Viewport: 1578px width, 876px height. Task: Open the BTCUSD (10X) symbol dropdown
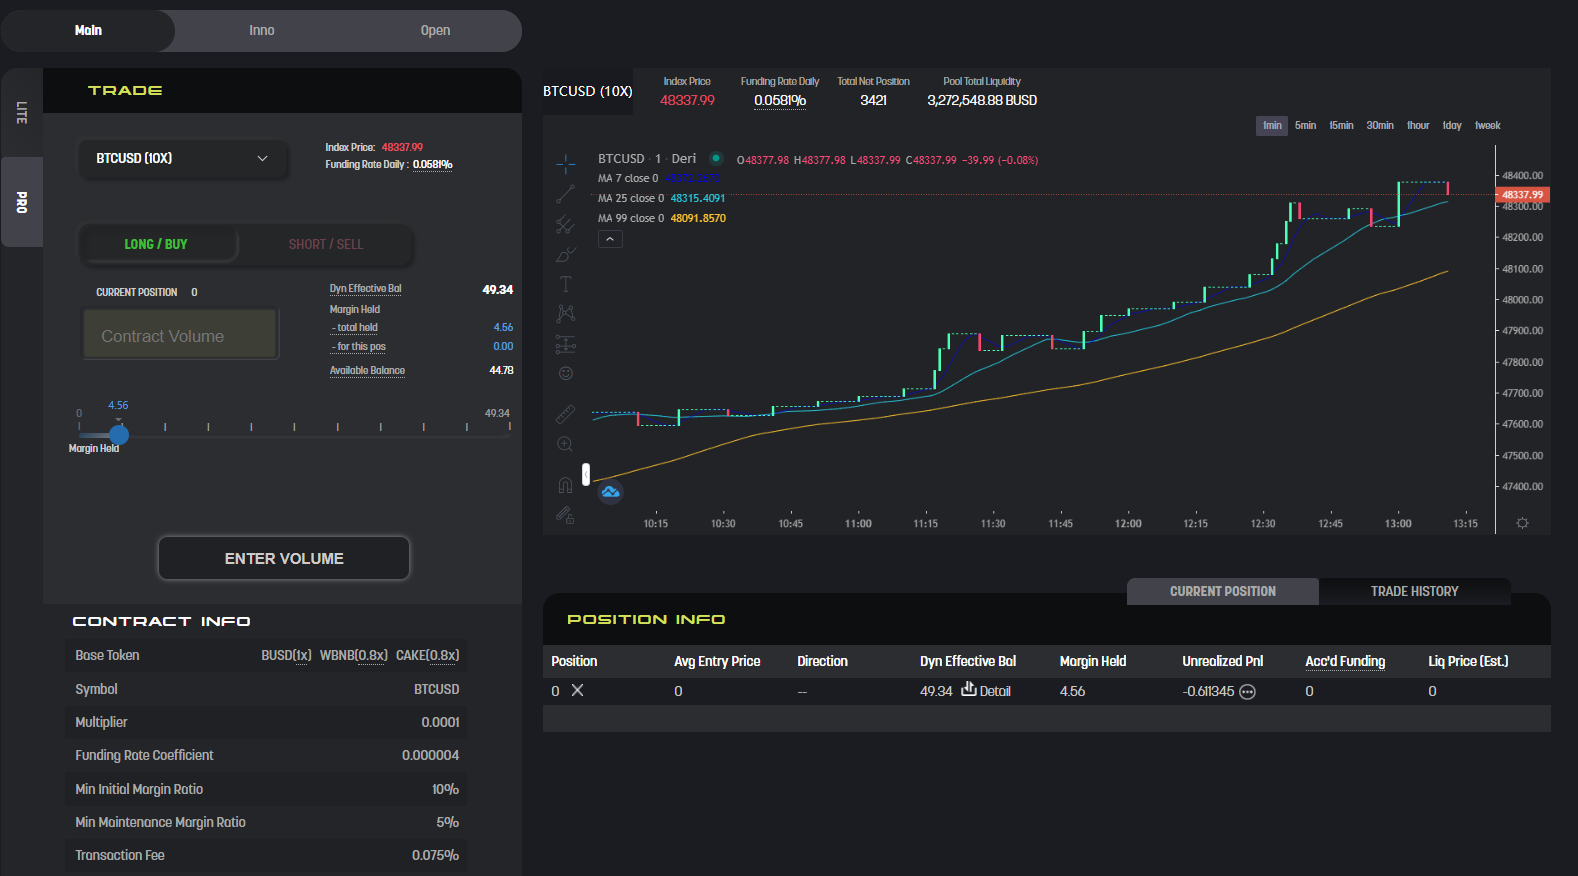183,159
